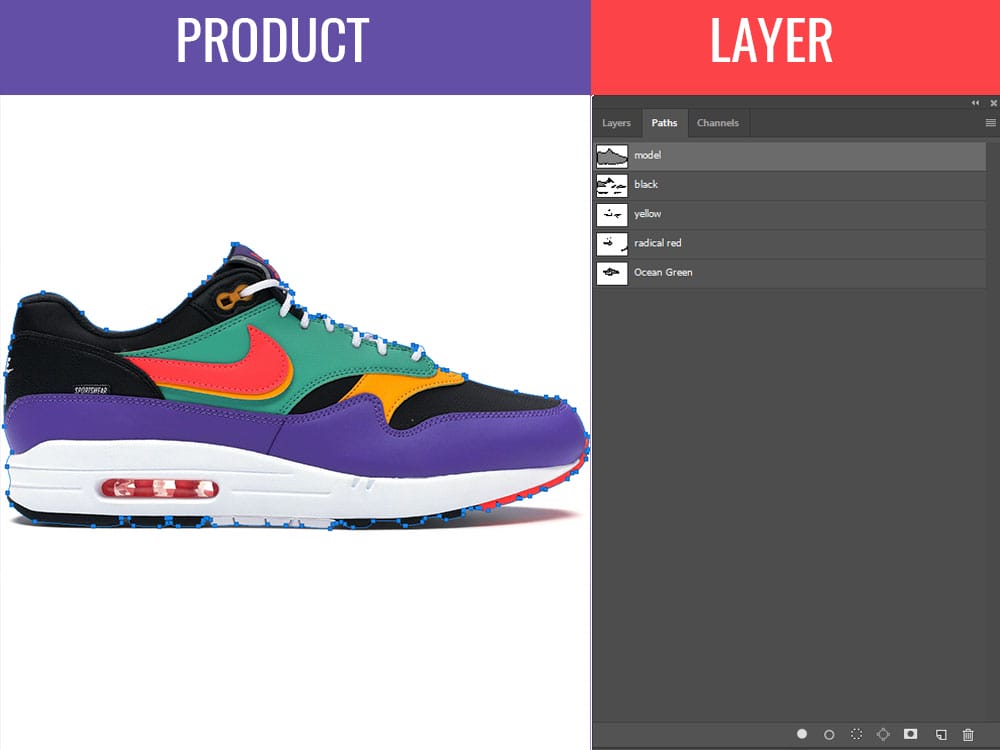Select the Paths tab
Viewport: 1000px width, 750px height.
point(664,123)
